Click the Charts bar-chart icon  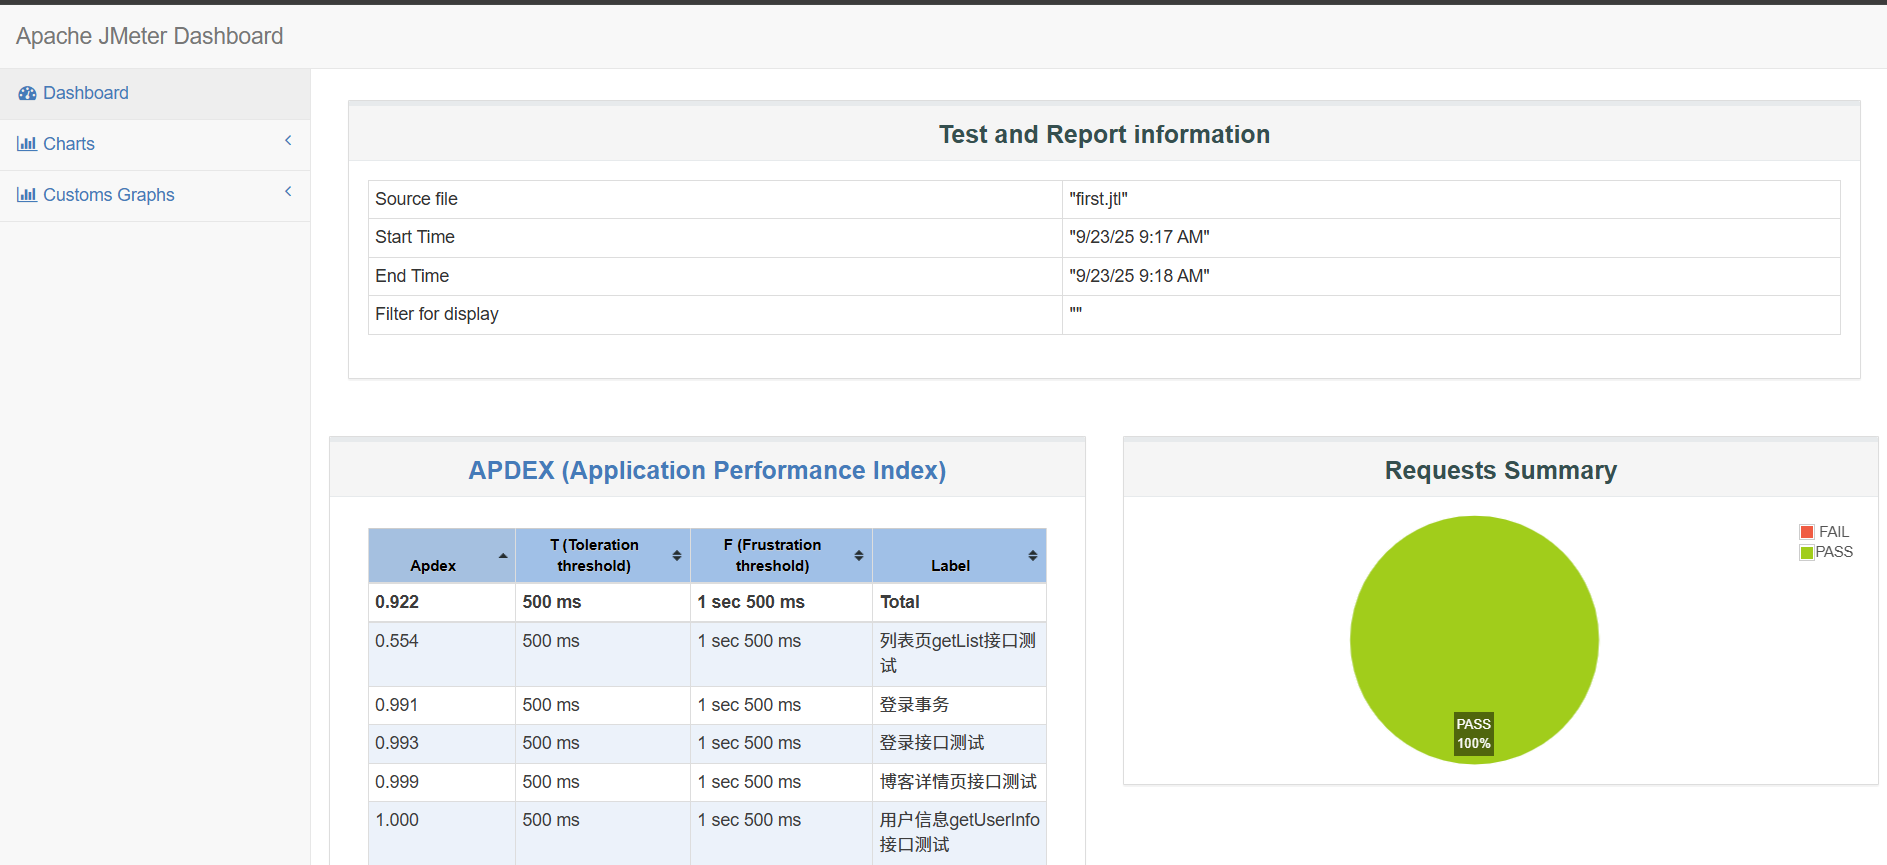click(x=26, y=144)
